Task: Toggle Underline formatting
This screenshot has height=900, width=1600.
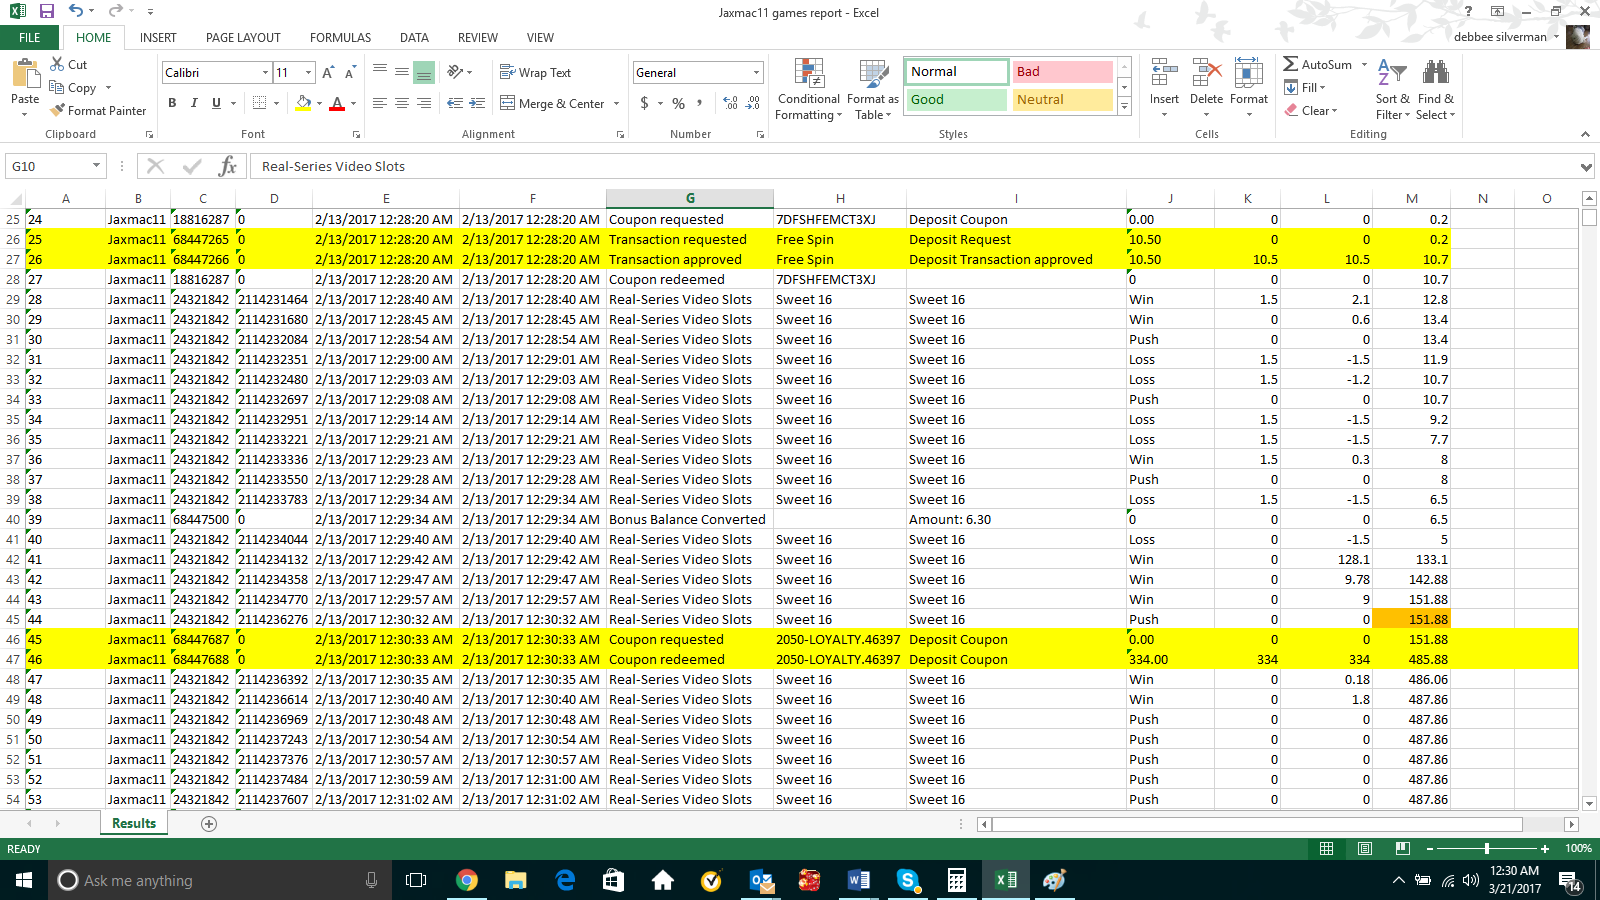Action: [x=216, y=103]
